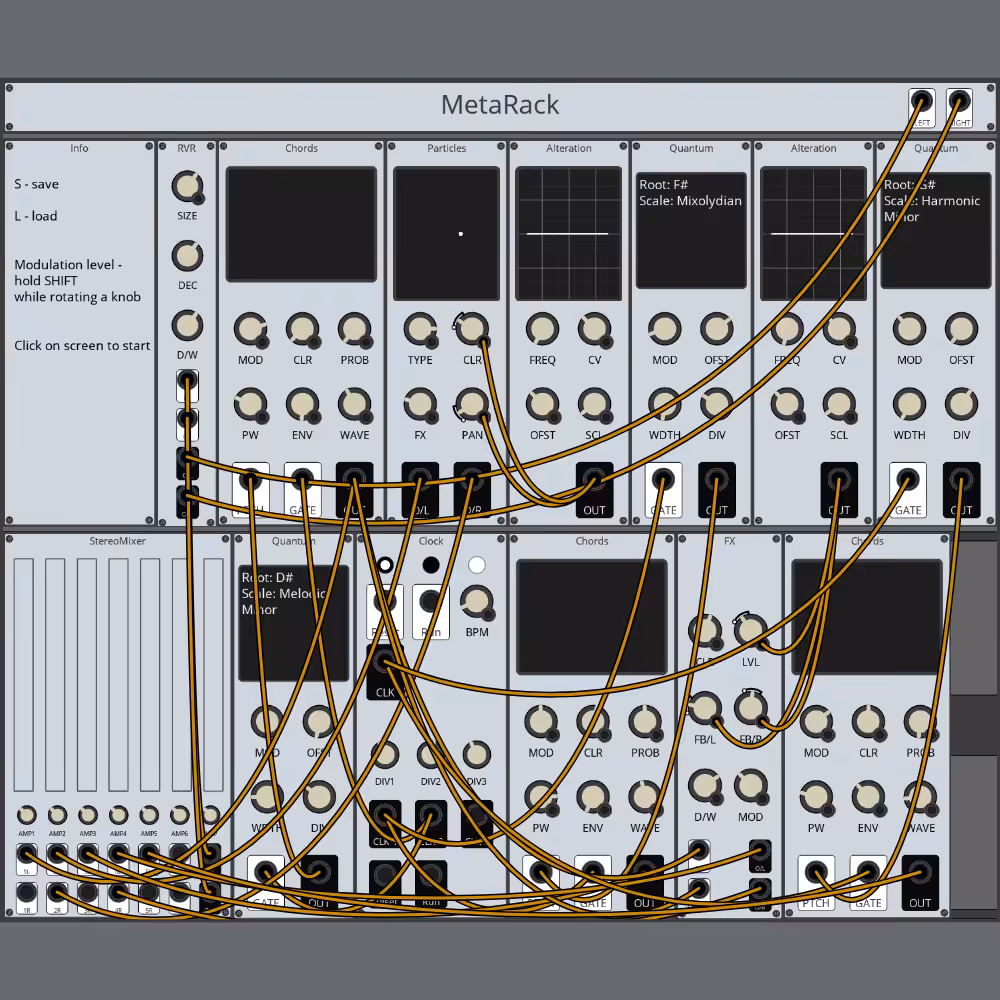Click MOD knob on Chords between Clock and FX
The height and width of the screenshot is (1000, 1000).
coord(541,722)
